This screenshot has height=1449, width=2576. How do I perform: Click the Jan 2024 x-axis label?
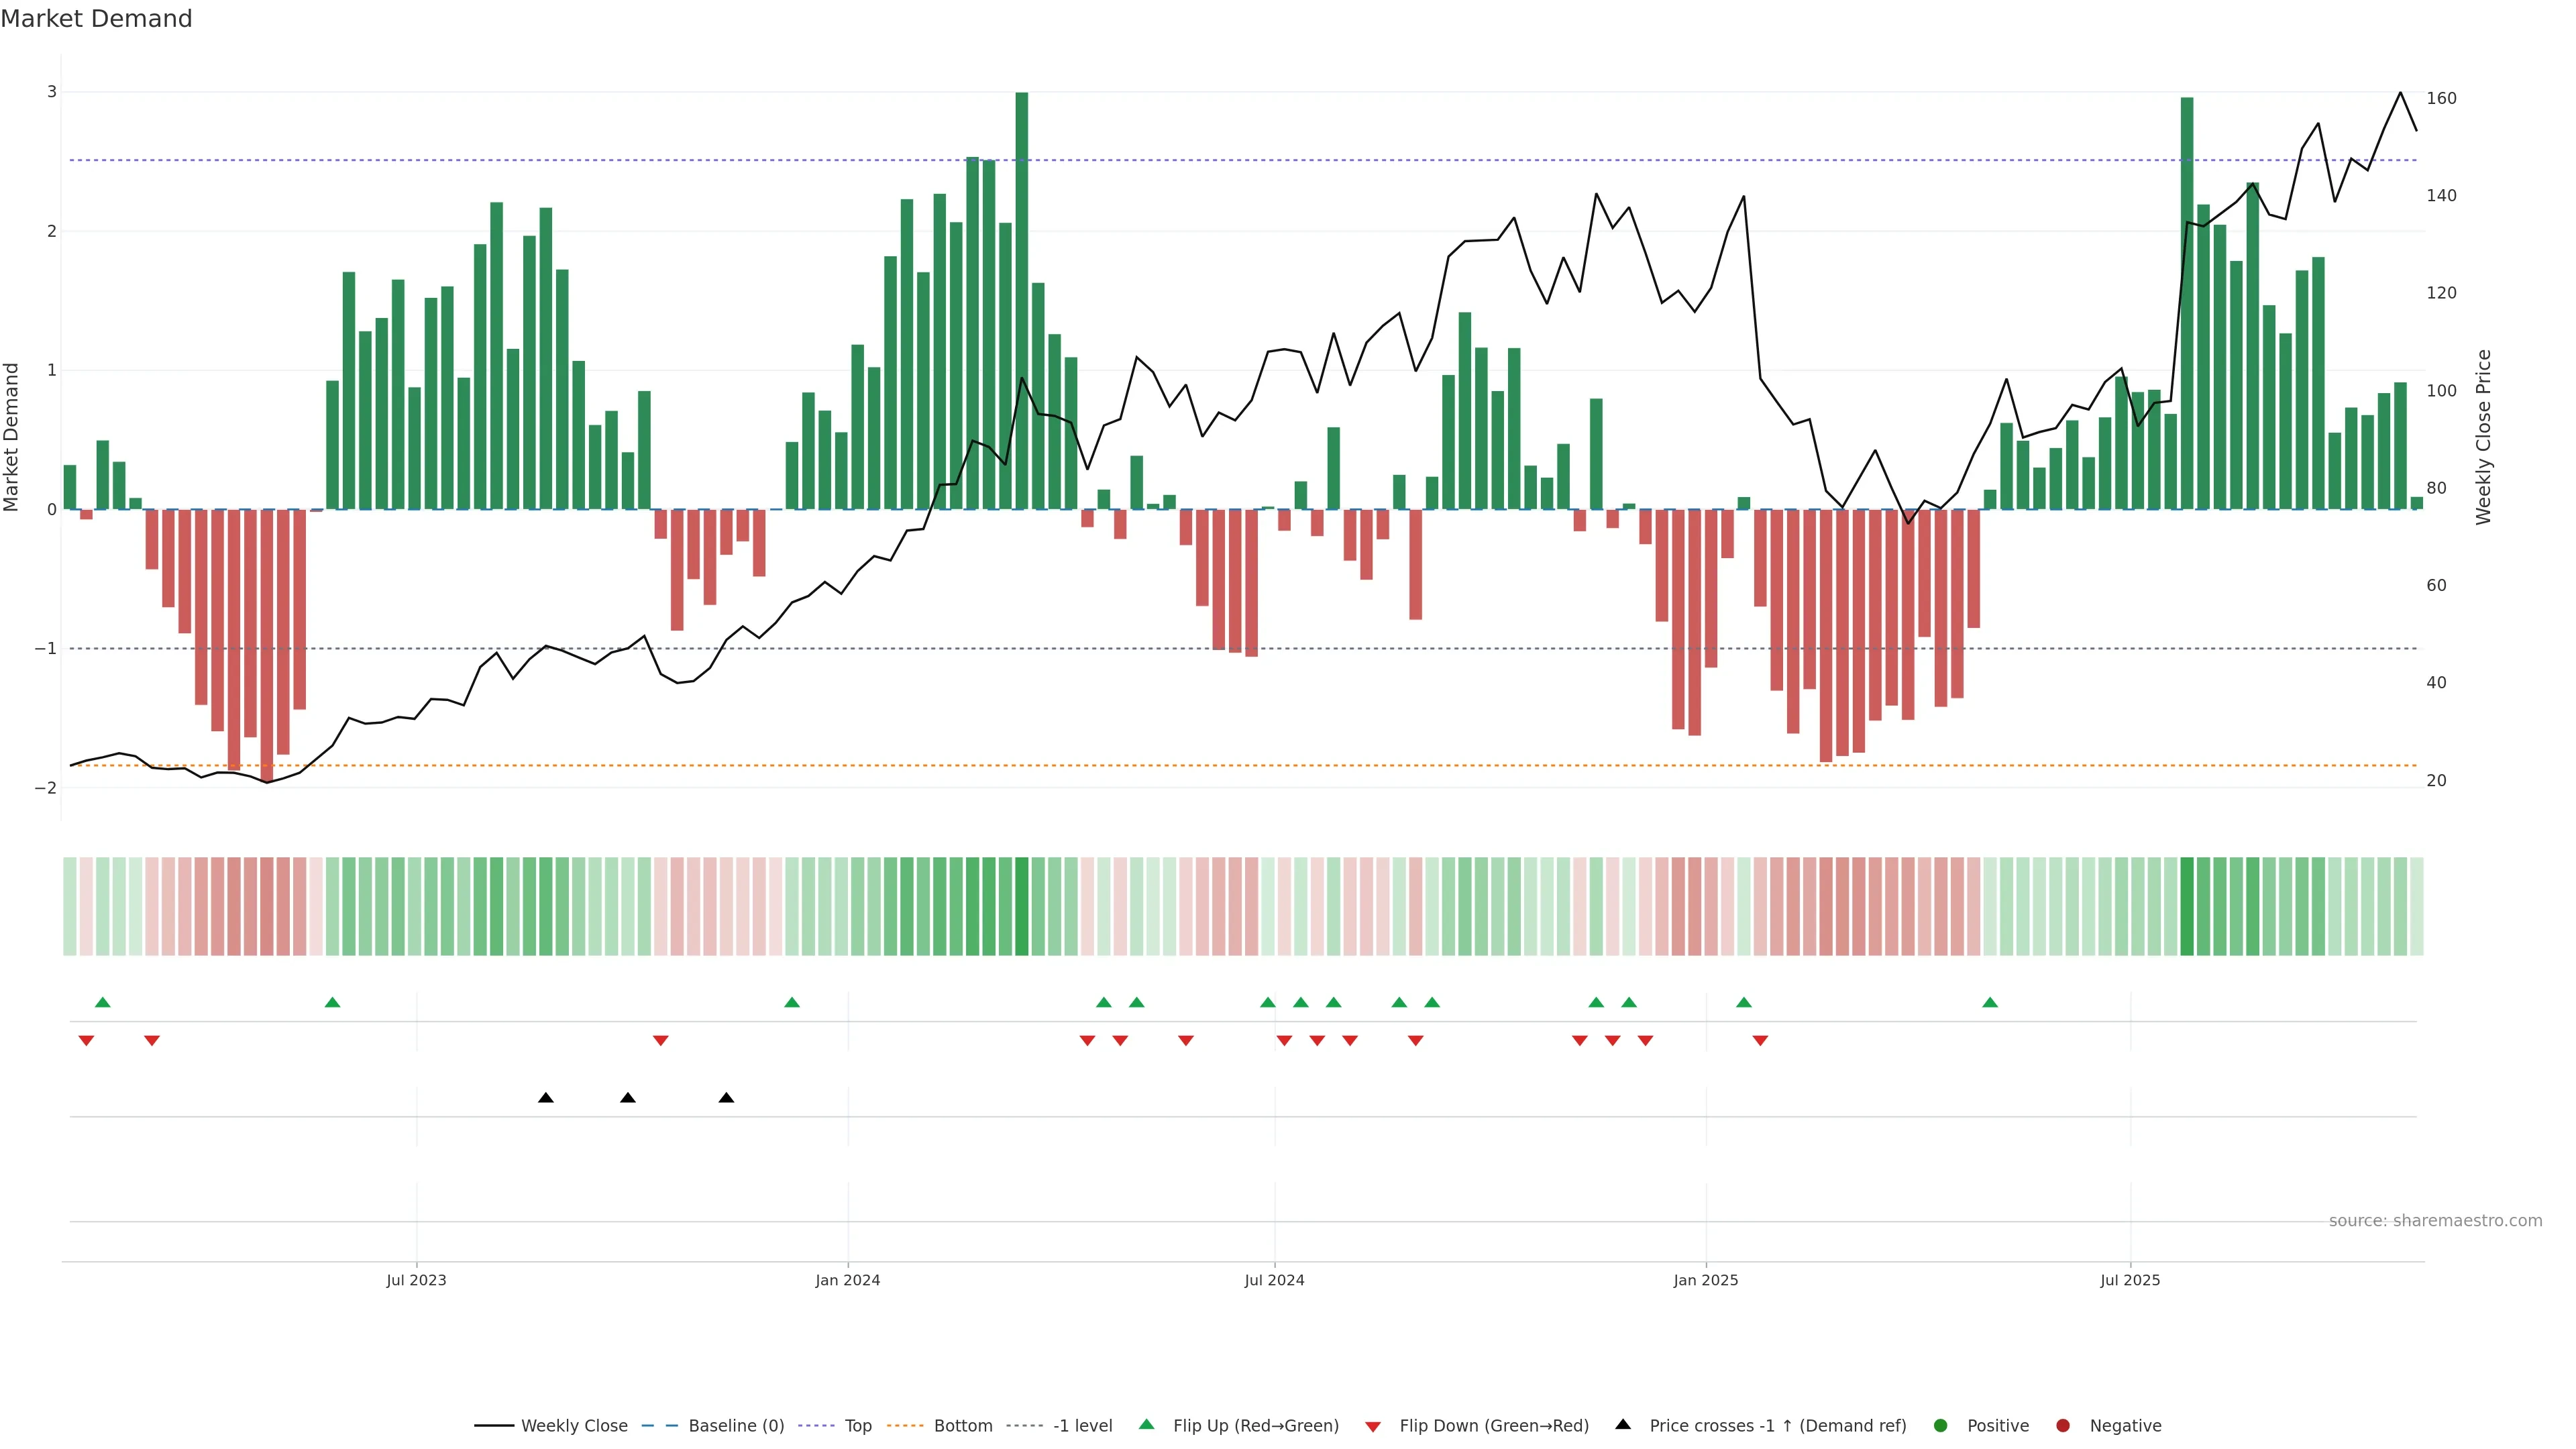coord(847,1280)
